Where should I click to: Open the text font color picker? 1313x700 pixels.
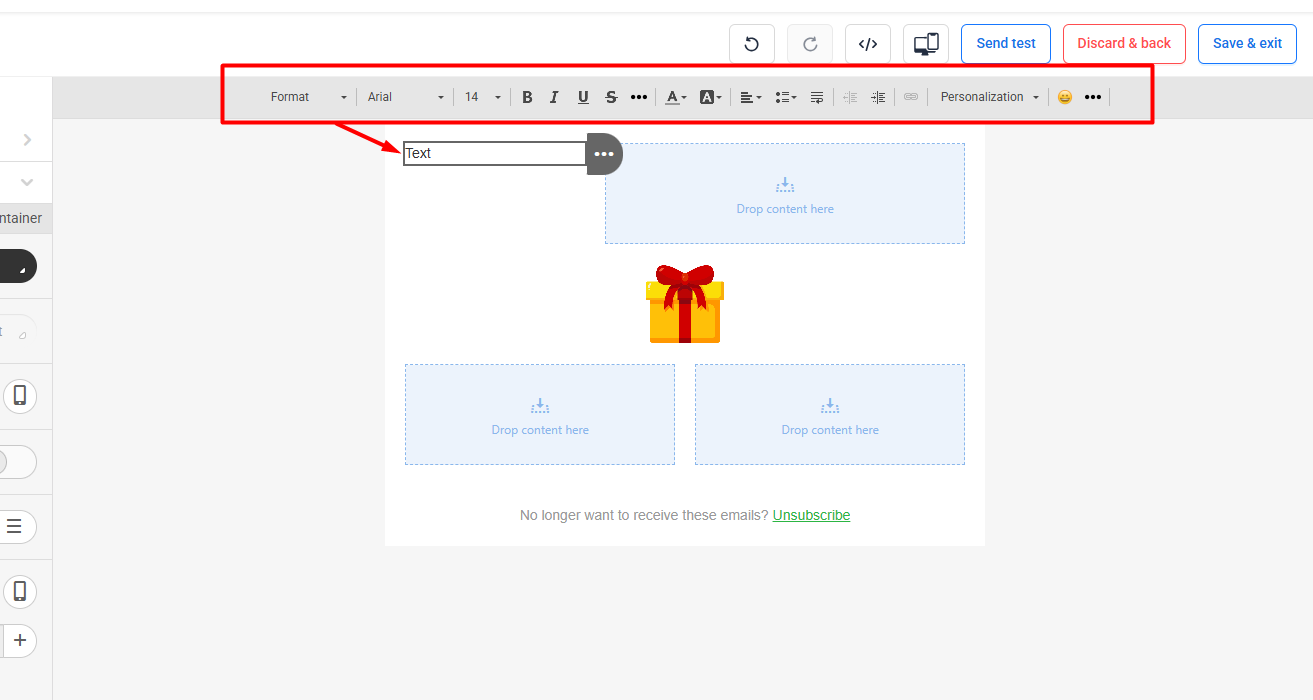[x=676, y=97]
